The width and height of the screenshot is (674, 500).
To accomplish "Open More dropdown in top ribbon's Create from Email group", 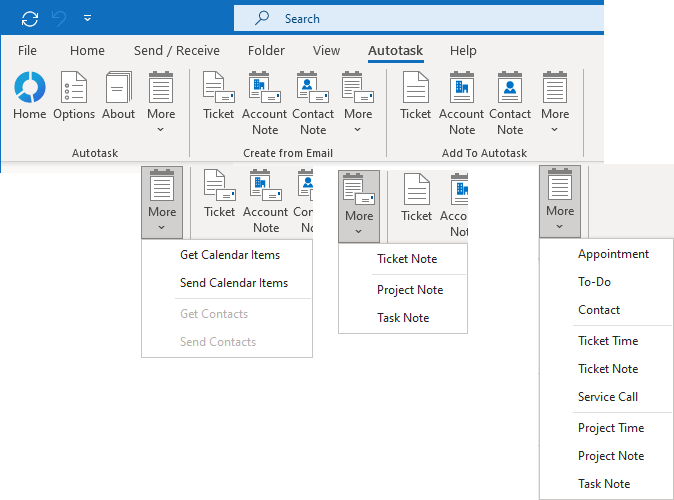I will [358, 103].
